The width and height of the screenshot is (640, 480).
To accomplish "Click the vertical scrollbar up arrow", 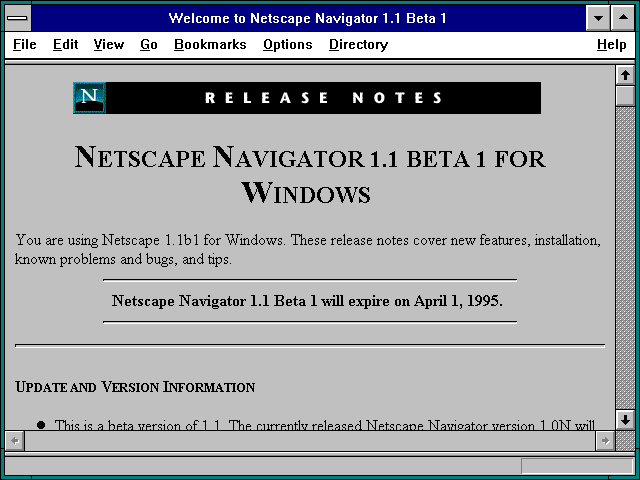I will pyautogui.click(x=625, y=76).
